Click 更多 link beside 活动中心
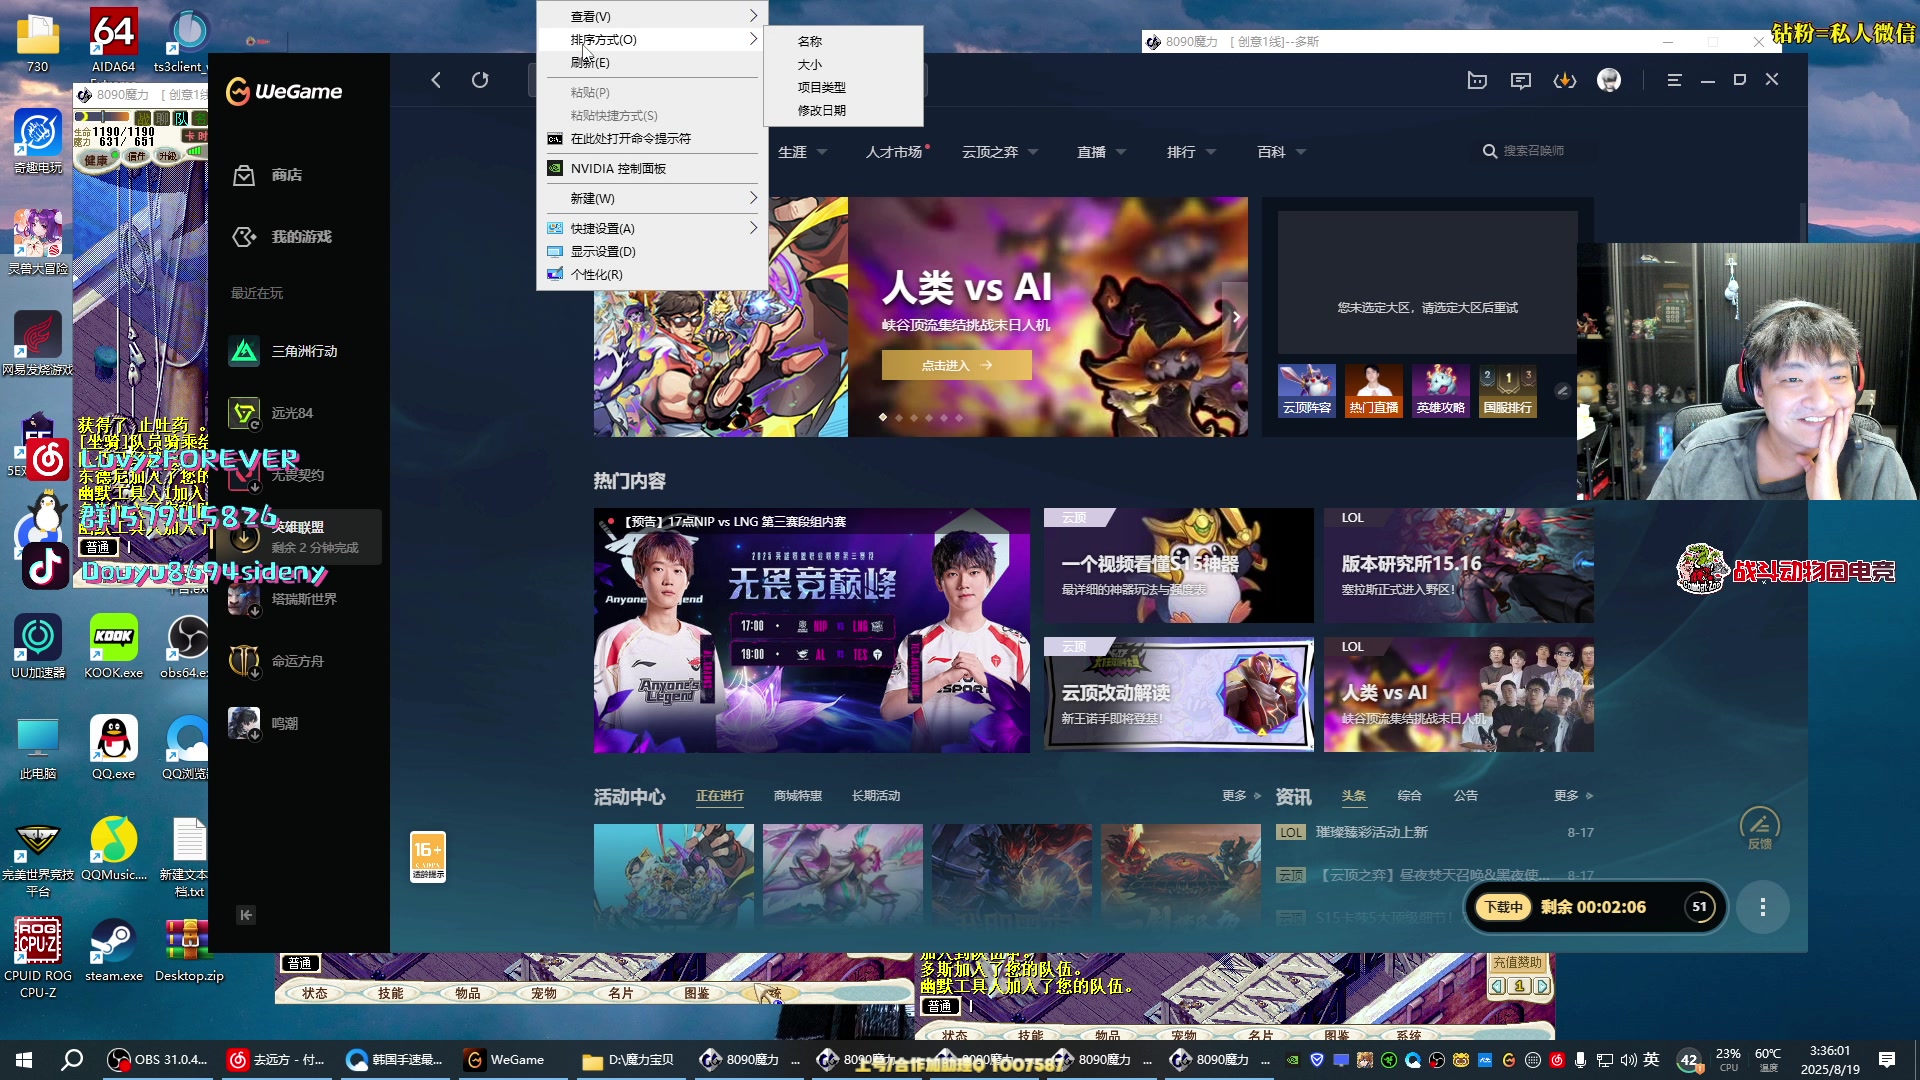Viewport: 1920px width, 1080px height. click(1241, 796)
